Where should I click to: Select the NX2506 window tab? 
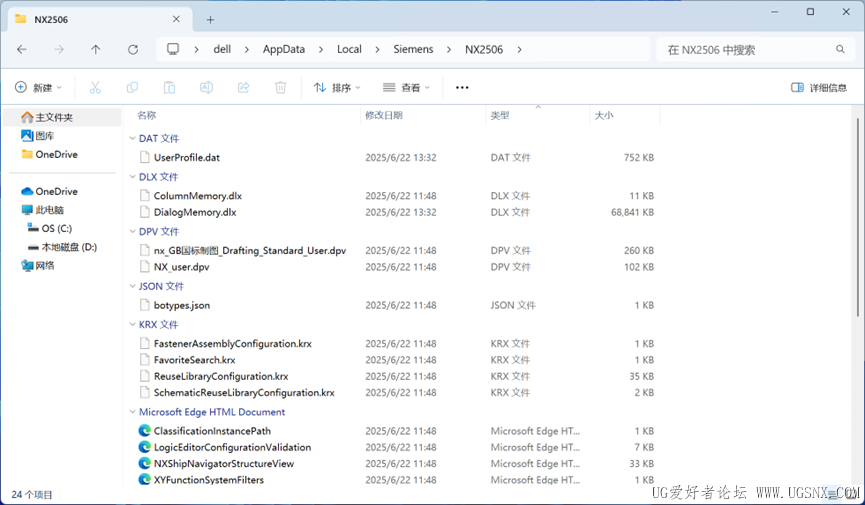coord(99,19)
